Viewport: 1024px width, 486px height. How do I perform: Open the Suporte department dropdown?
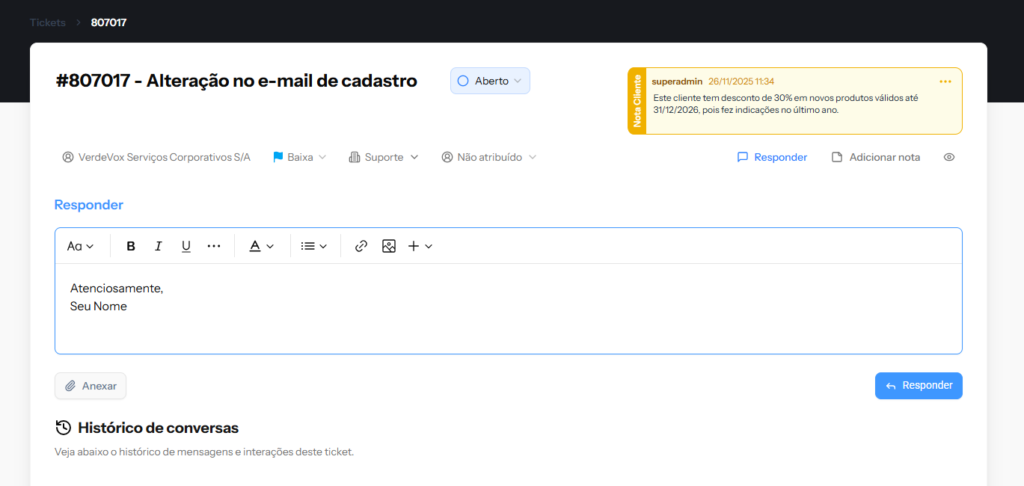click(x=384, y=157)
